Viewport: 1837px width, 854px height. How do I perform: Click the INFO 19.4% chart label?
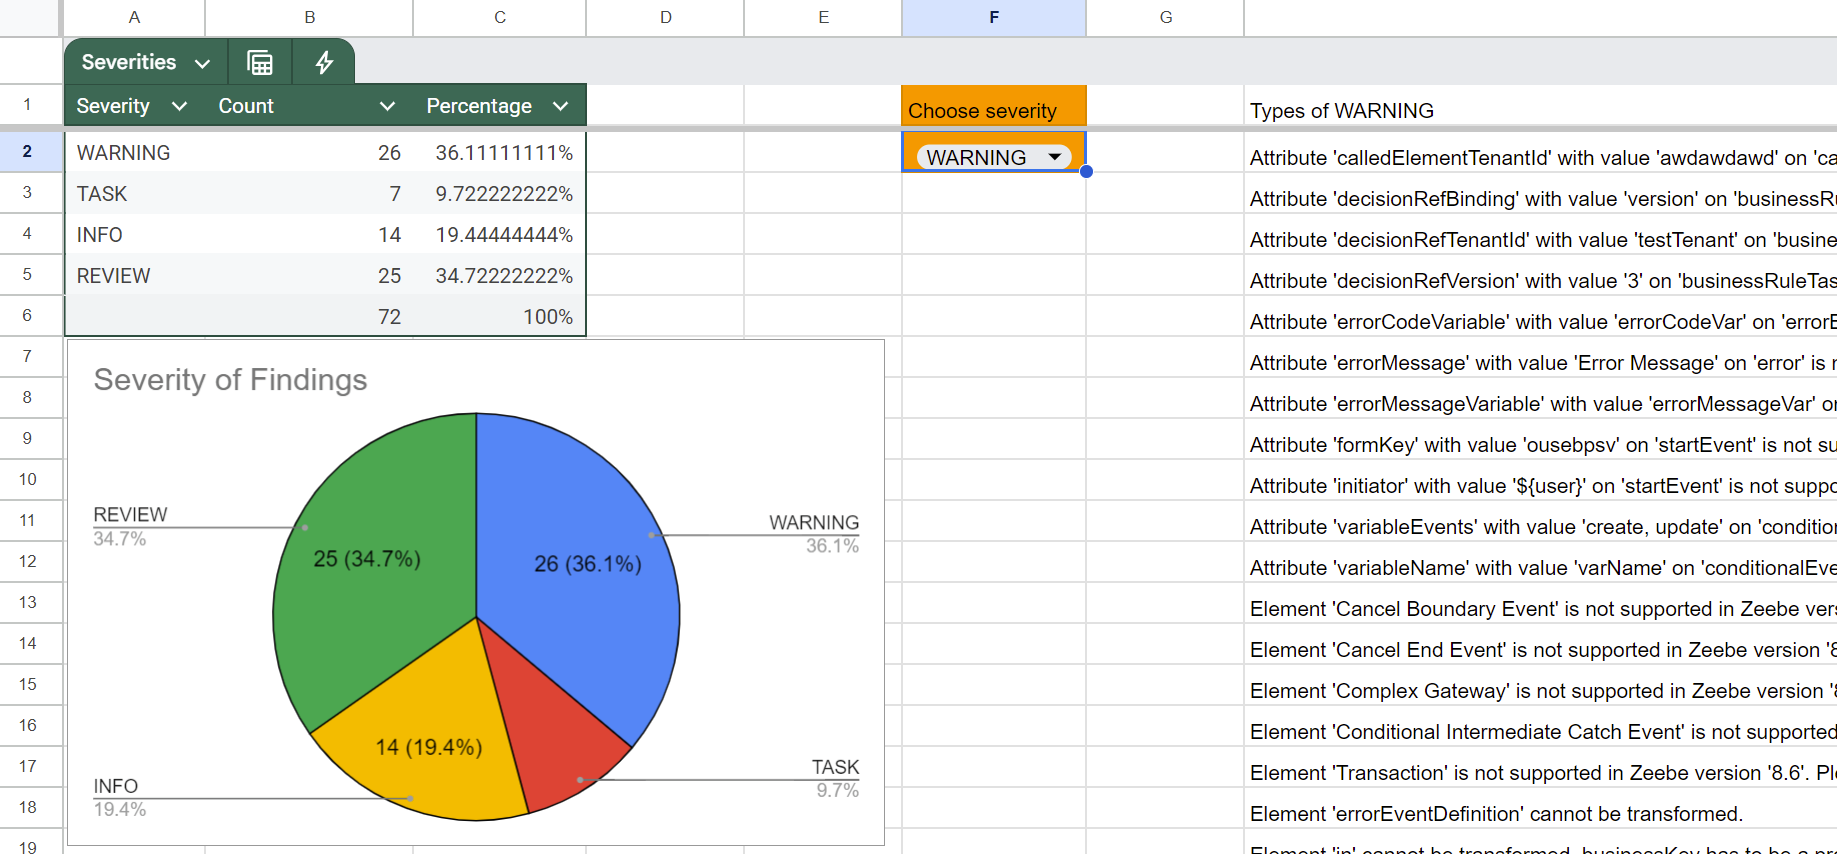click(120, 797)
